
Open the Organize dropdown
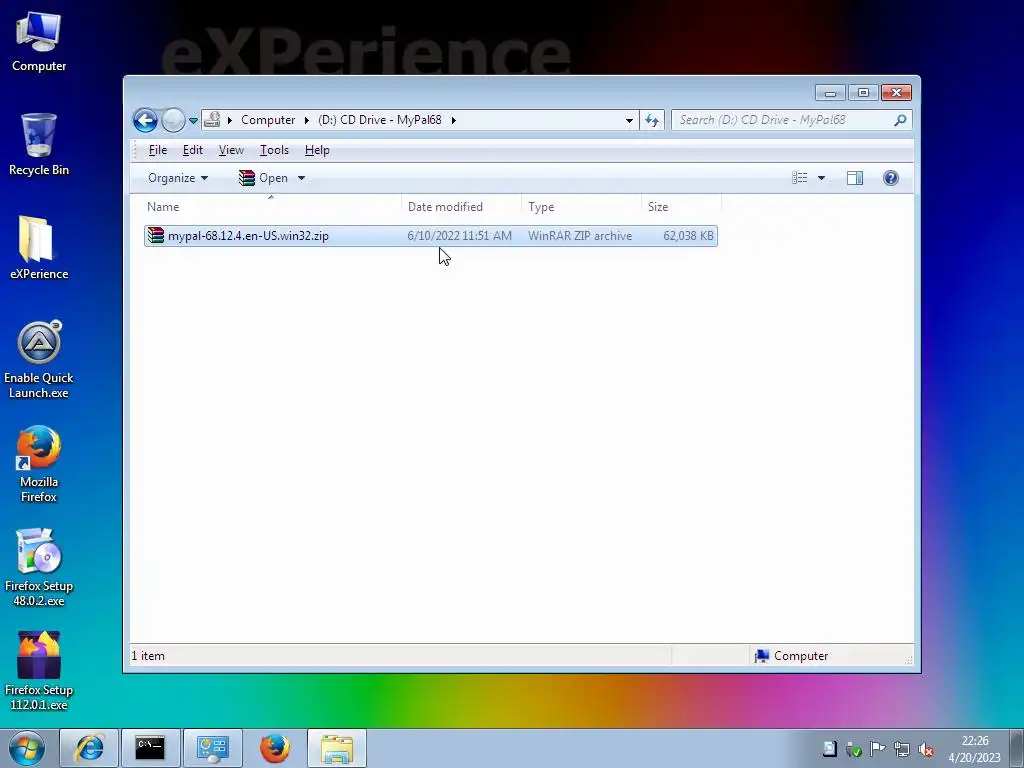click(x=178, y=178)
